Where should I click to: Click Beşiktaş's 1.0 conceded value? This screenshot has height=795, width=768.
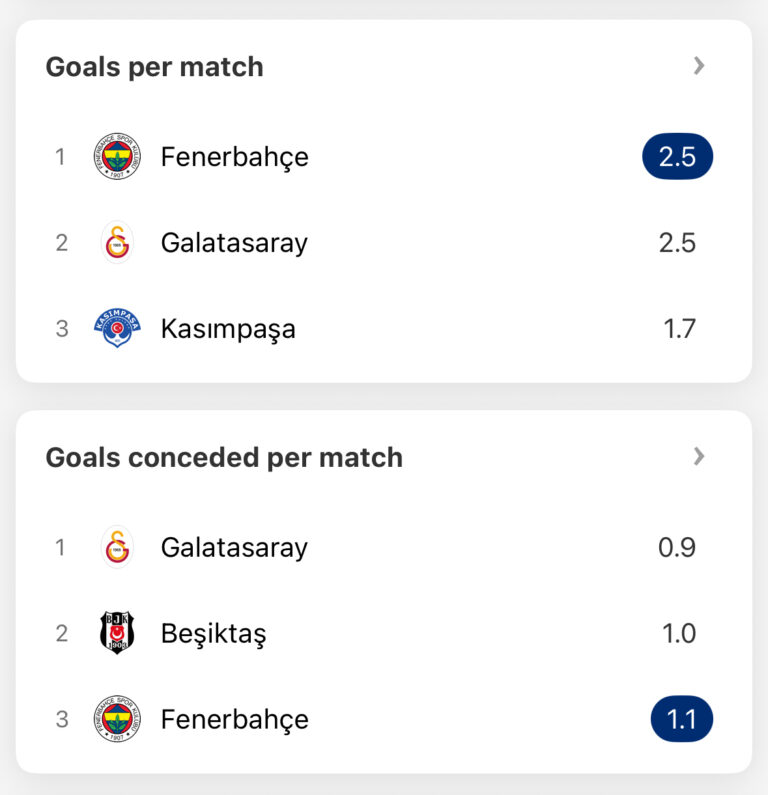click(x=679, y=633)
